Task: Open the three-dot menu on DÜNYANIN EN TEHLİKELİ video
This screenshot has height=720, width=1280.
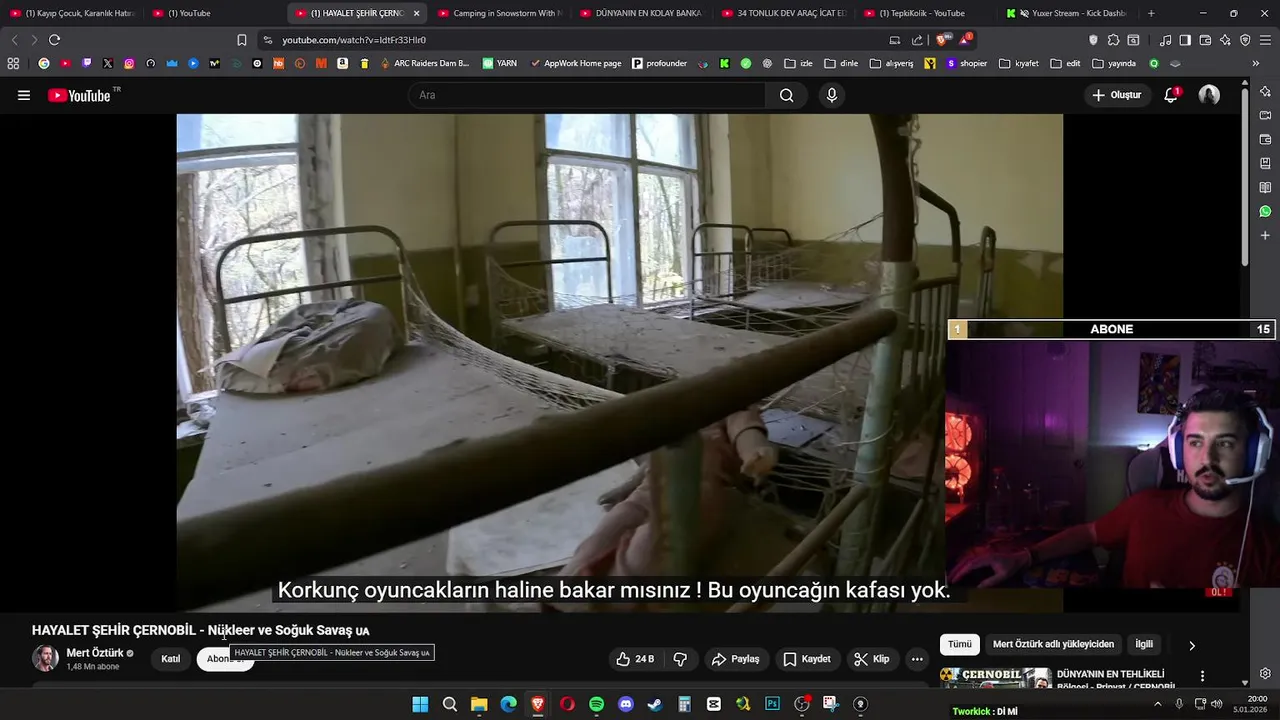Action: click(1202, 676)
